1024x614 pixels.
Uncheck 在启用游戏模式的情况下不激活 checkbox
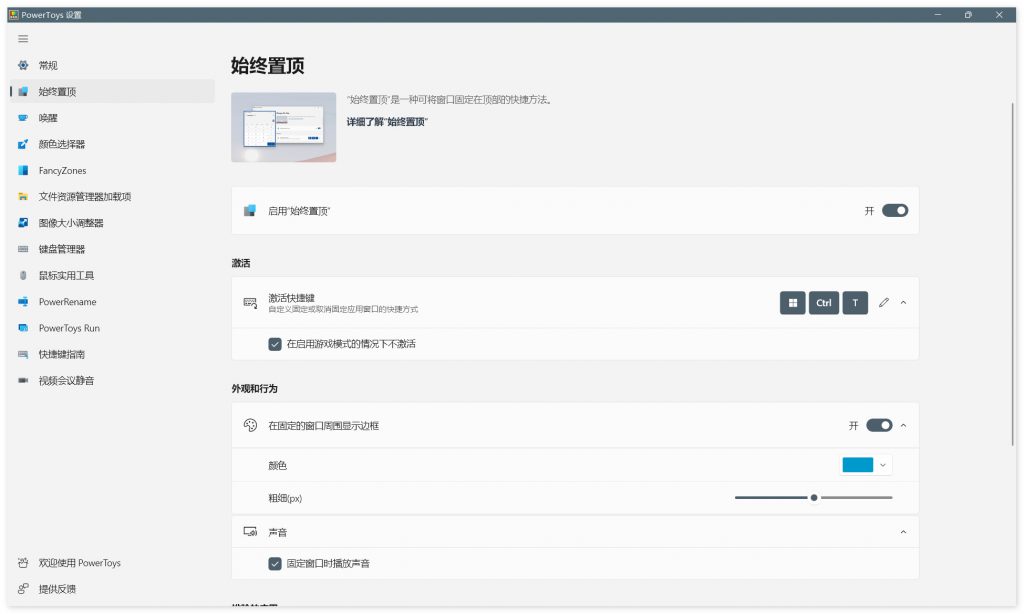[275, 344]
